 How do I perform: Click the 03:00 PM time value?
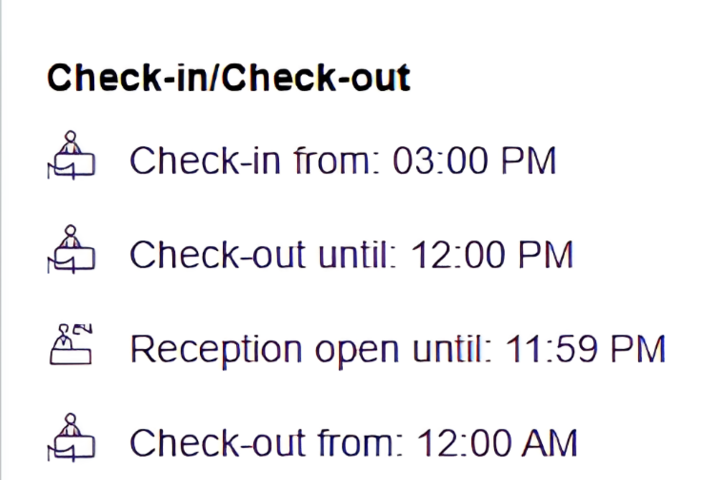pyautogui.click(x=474, y=161)
